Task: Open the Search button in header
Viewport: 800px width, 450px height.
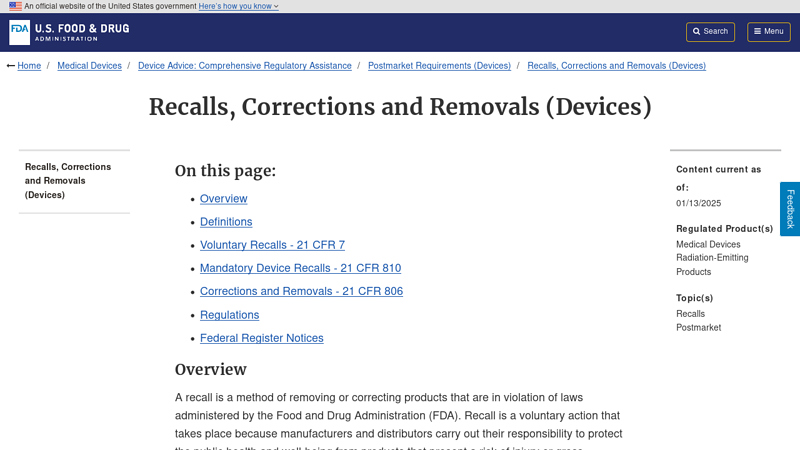Action: point(710,32)
